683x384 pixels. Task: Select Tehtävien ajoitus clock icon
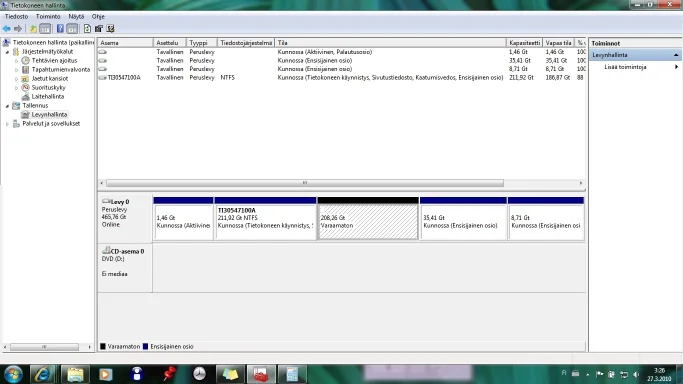pos(25,61)
